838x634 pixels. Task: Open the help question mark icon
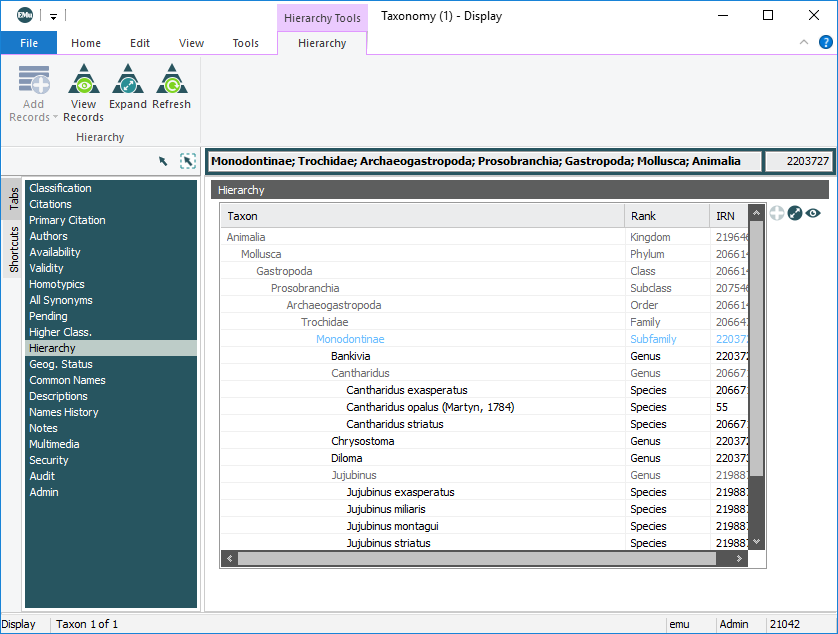coord(825,42)
